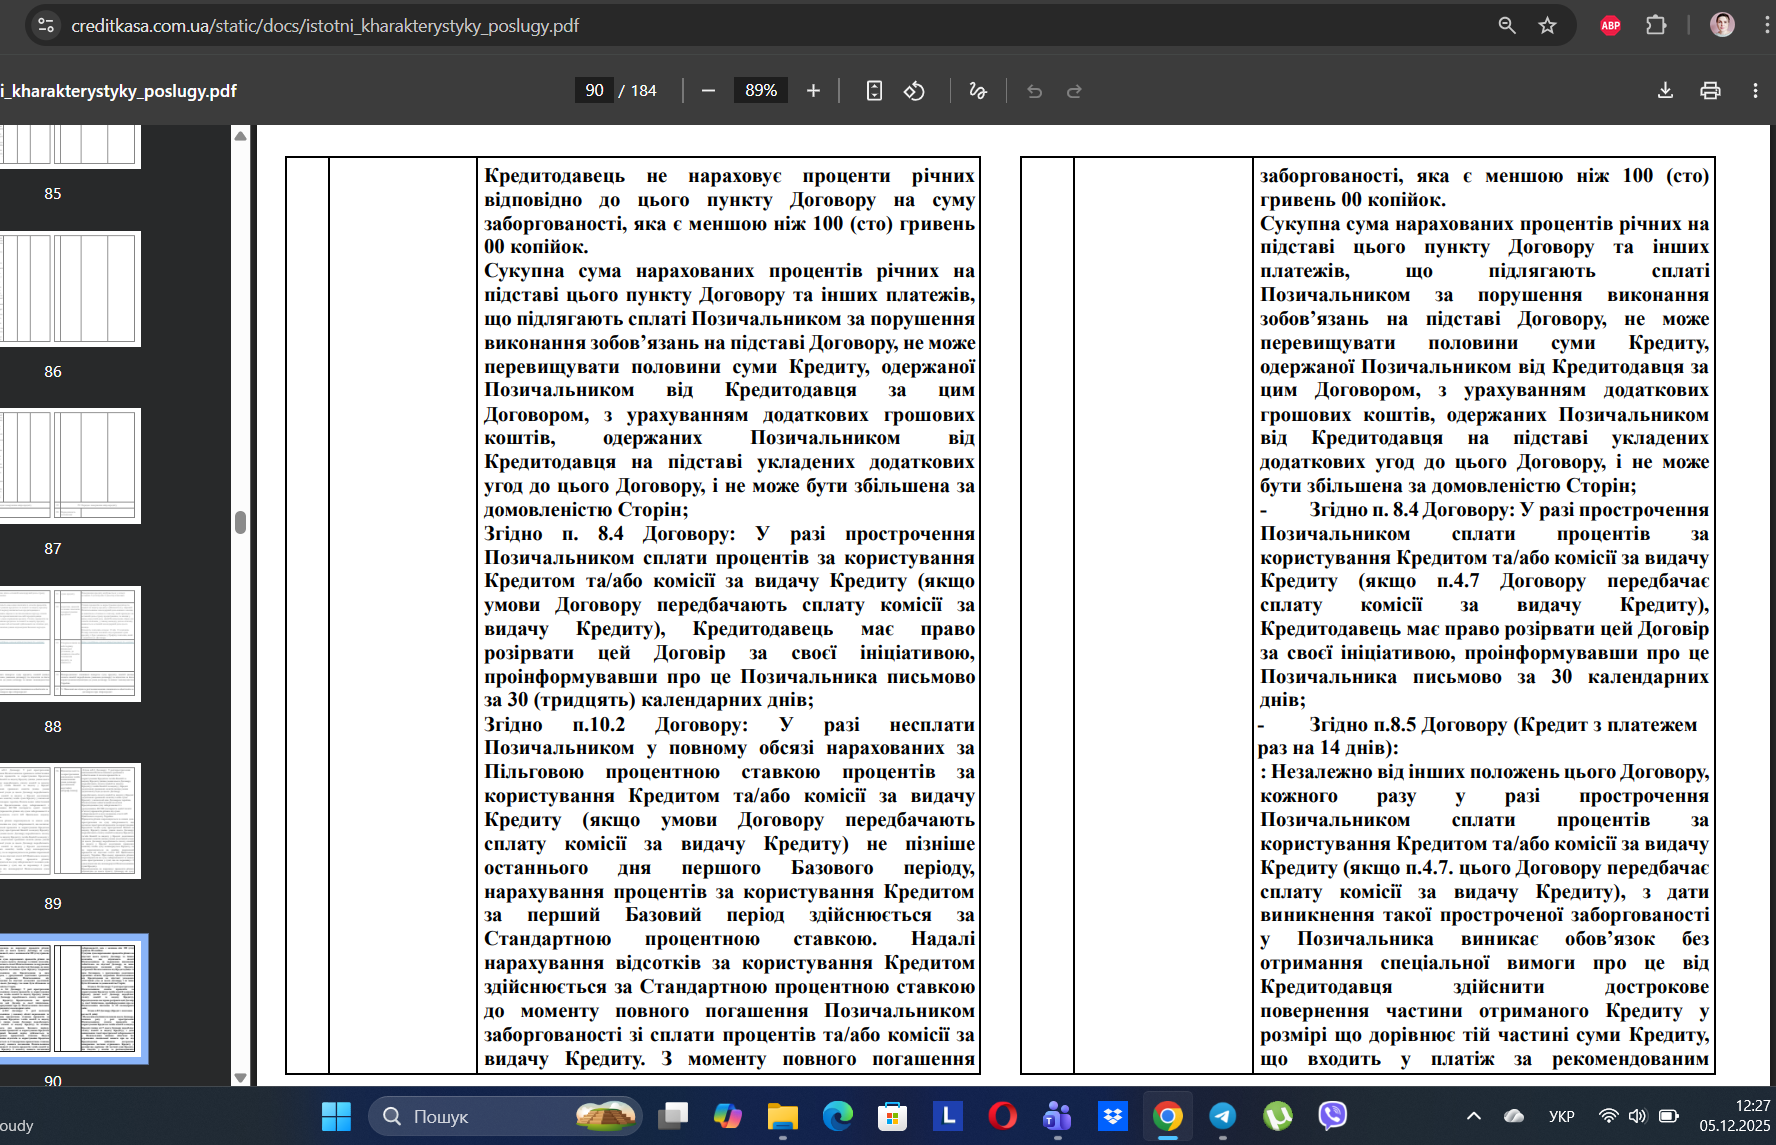Image resolution: width=1776 pixels, height=1145 pixels.
Task: Download the PDF file
Action: [x=1665, y=91]
